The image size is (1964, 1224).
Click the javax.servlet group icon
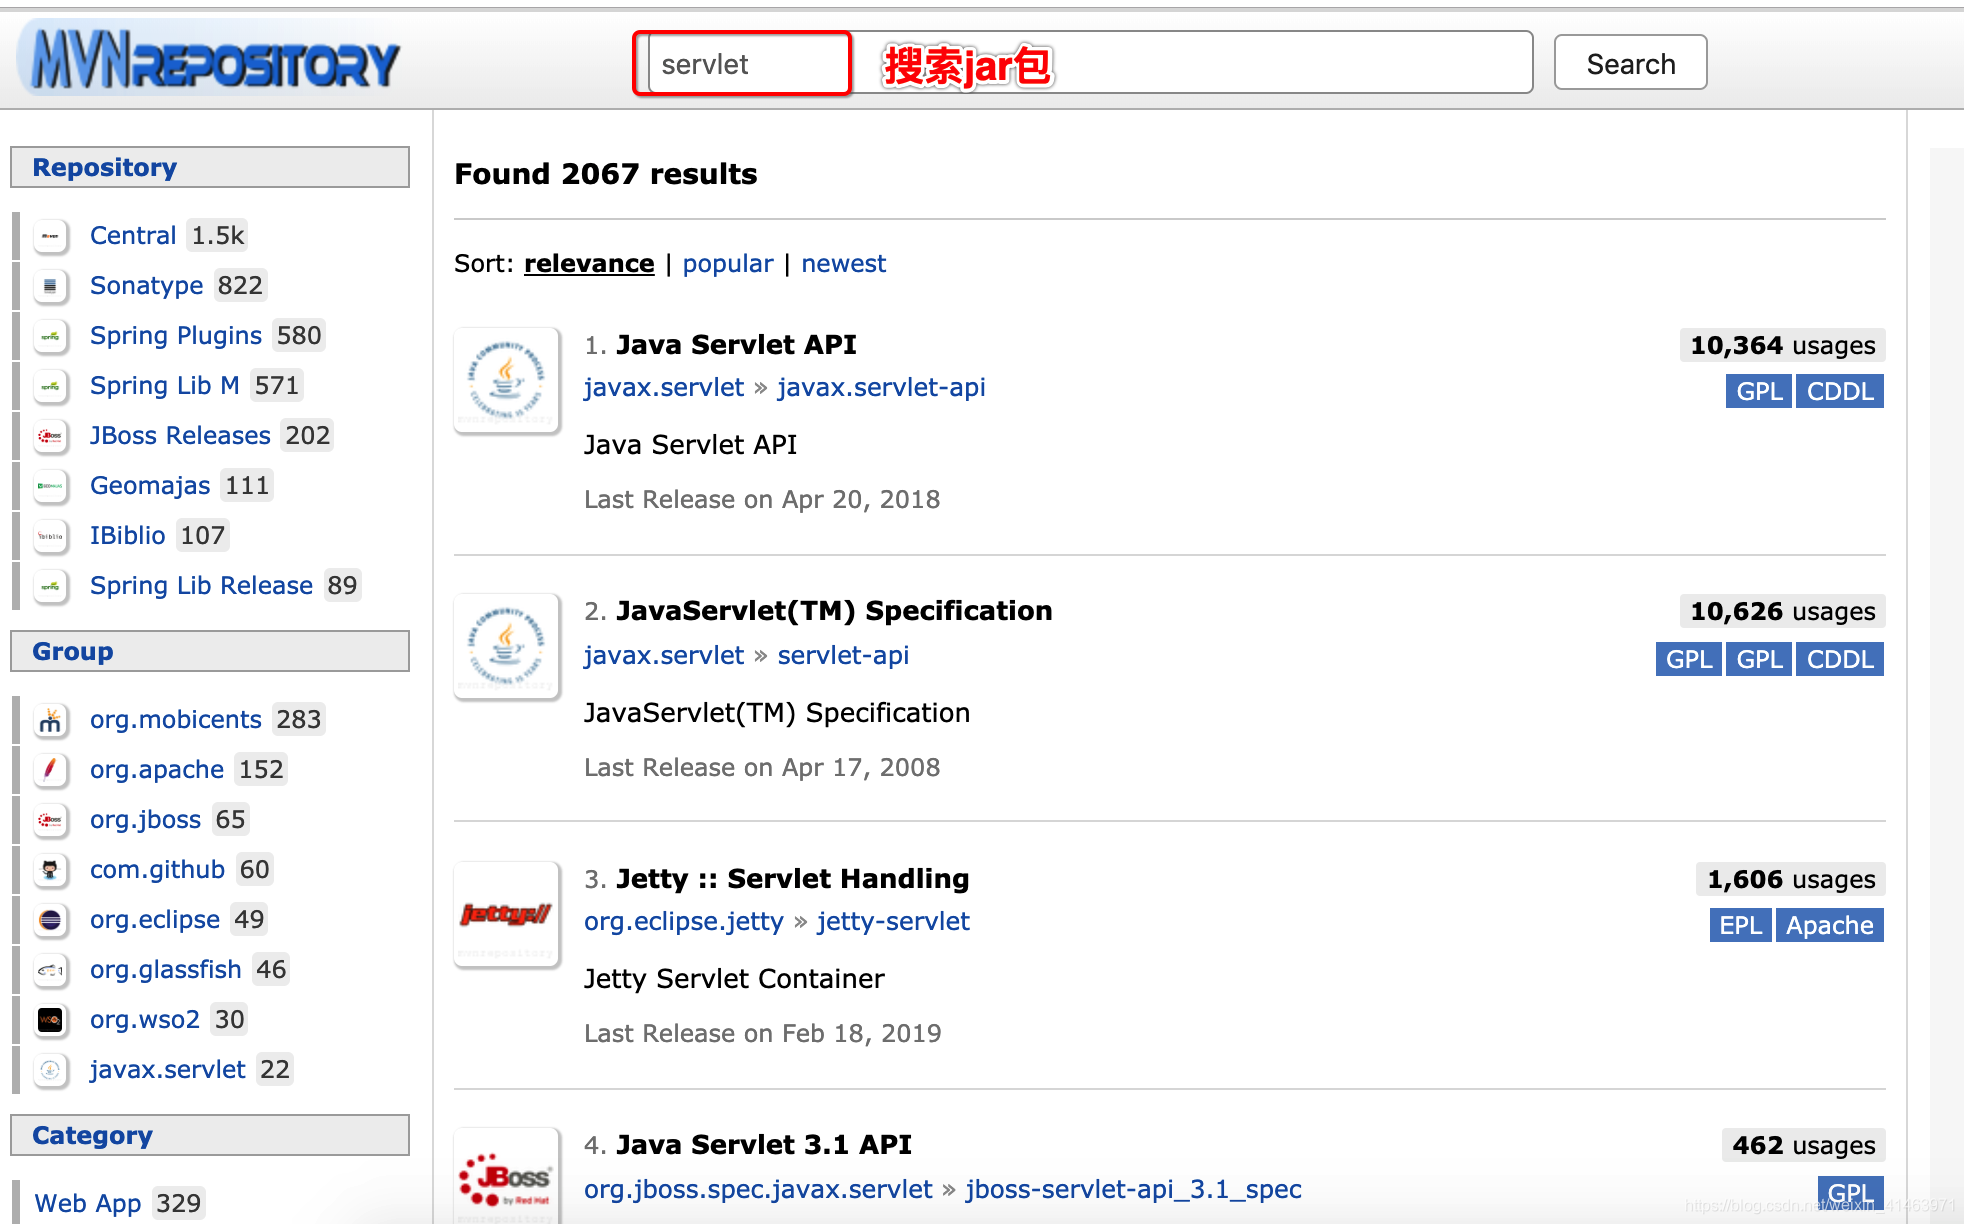pyautogui.click(x=51, y=1070)
